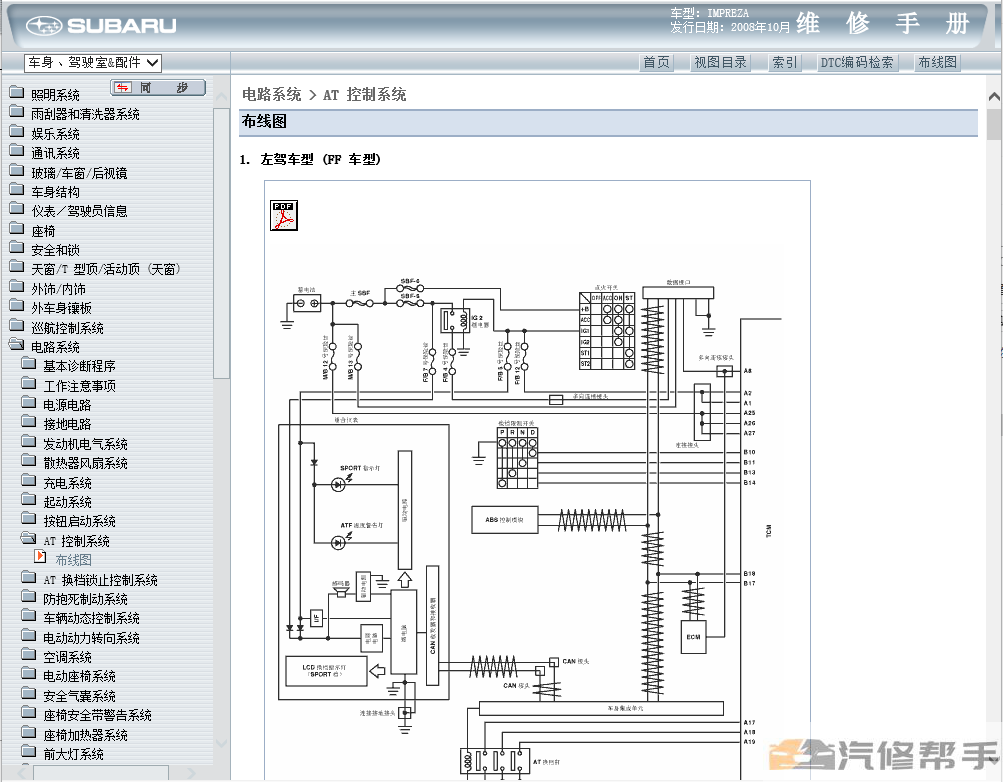This screenshot has height=782, width=1003.
Task: Open the 车身结构 folder icon
Action: (x=17, y=190)
